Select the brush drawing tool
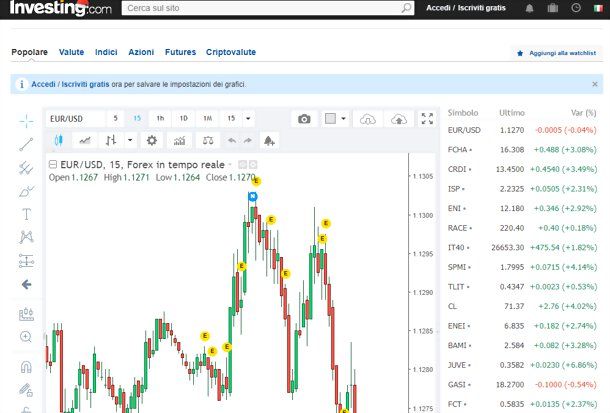 [x=26, y=191]
